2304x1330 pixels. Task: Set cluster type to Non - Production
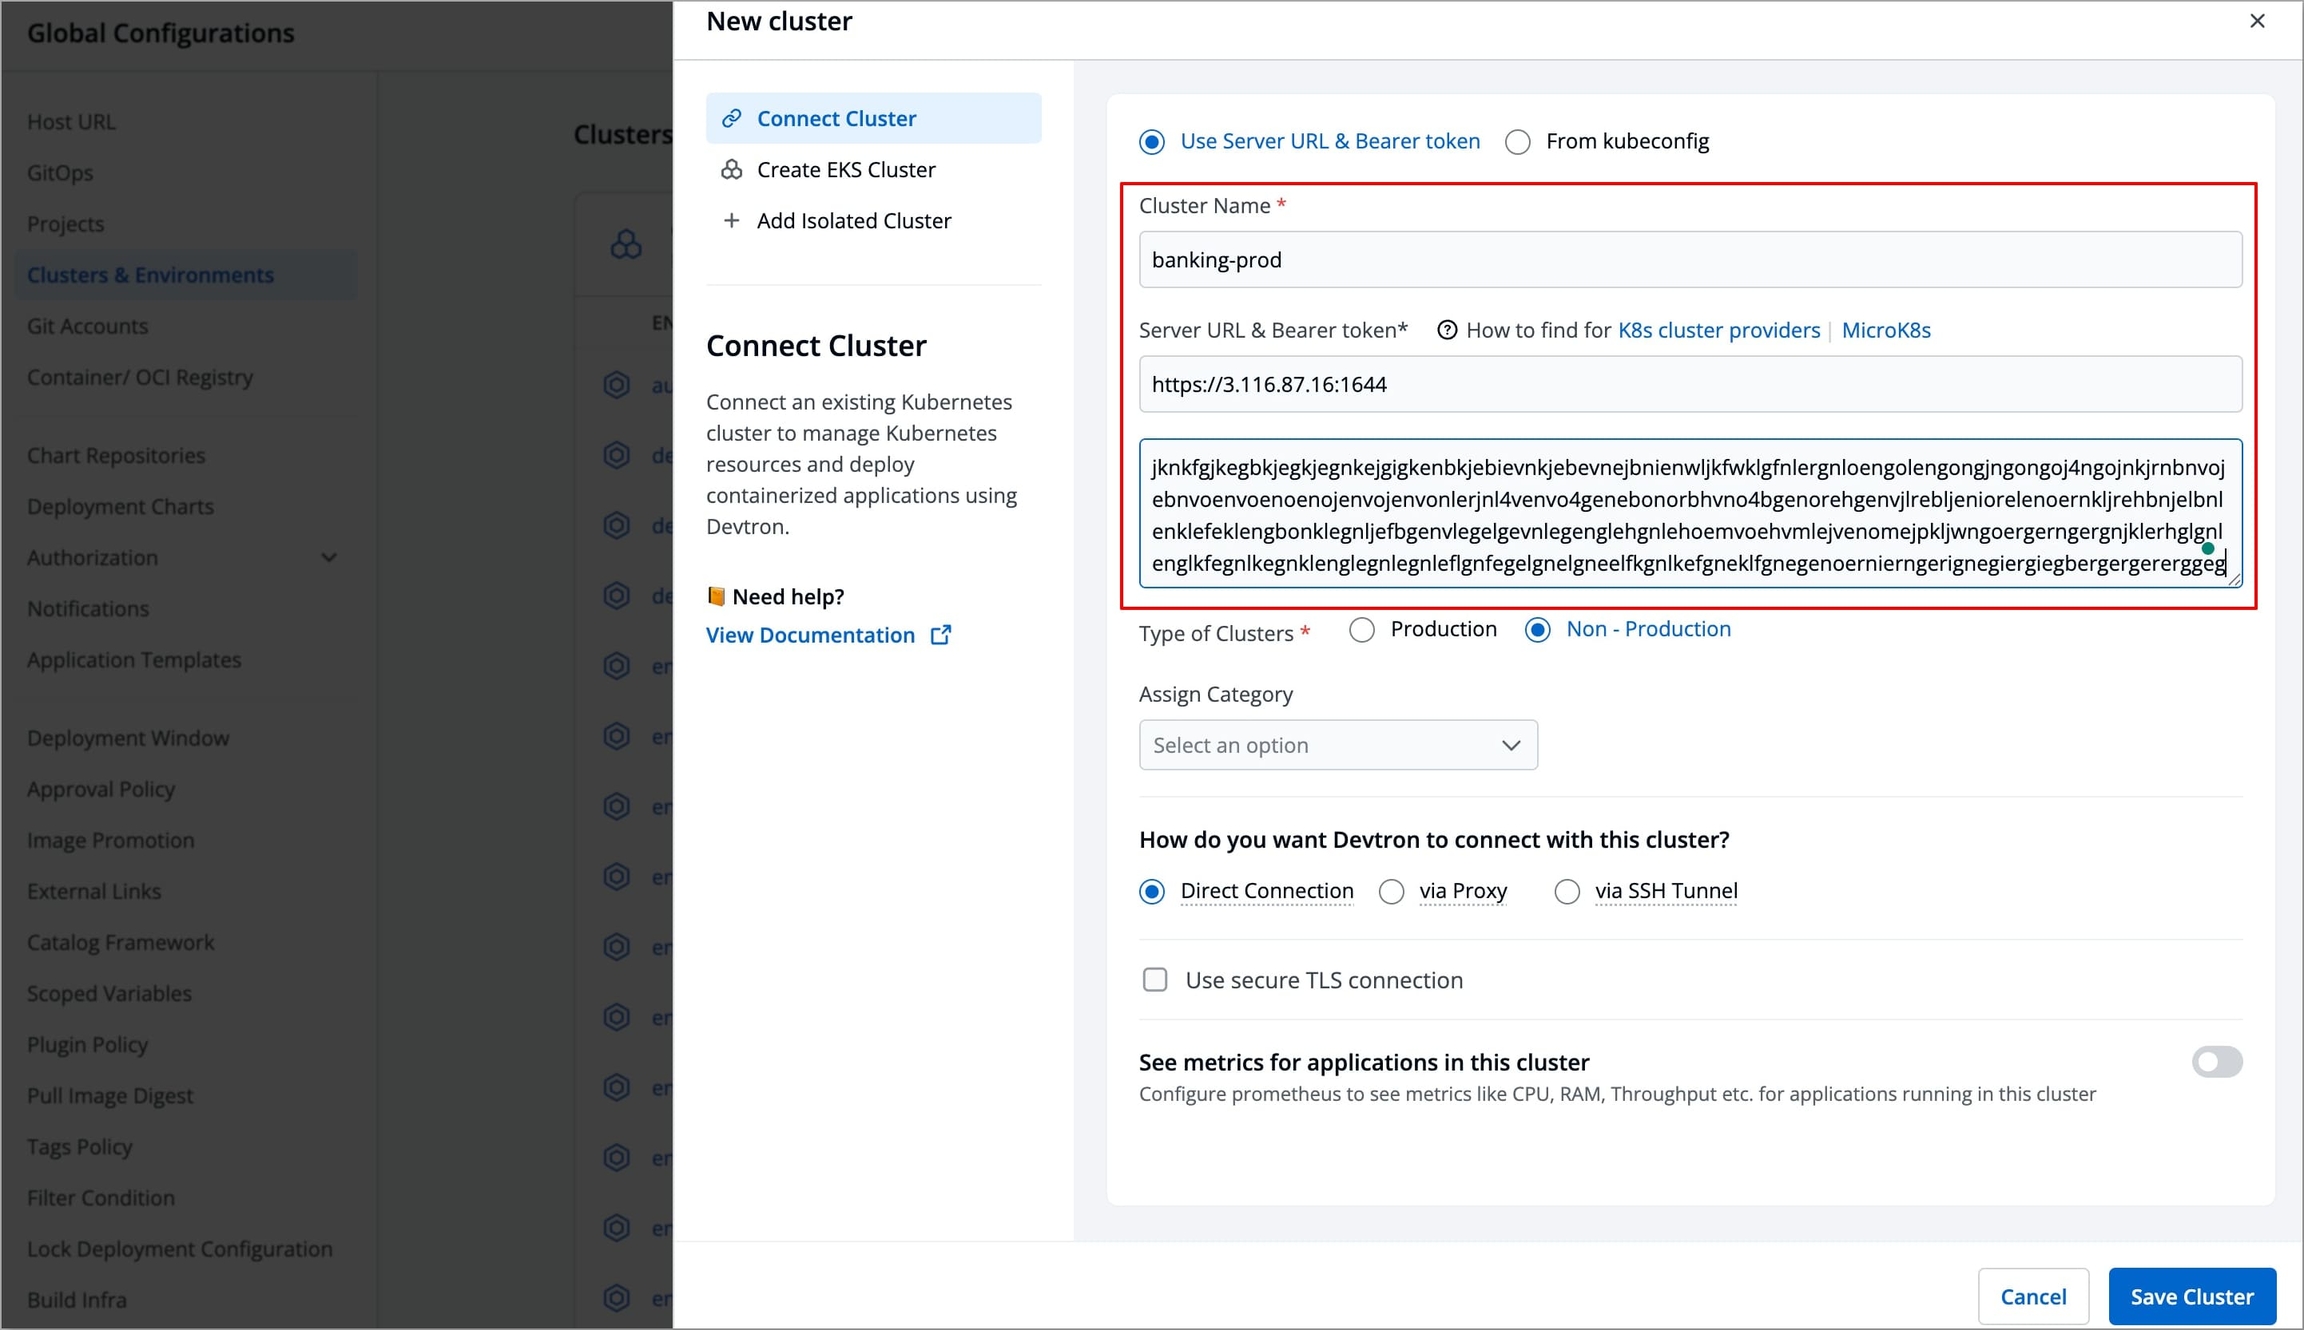pyautogui.click(x=1627, y=629)
